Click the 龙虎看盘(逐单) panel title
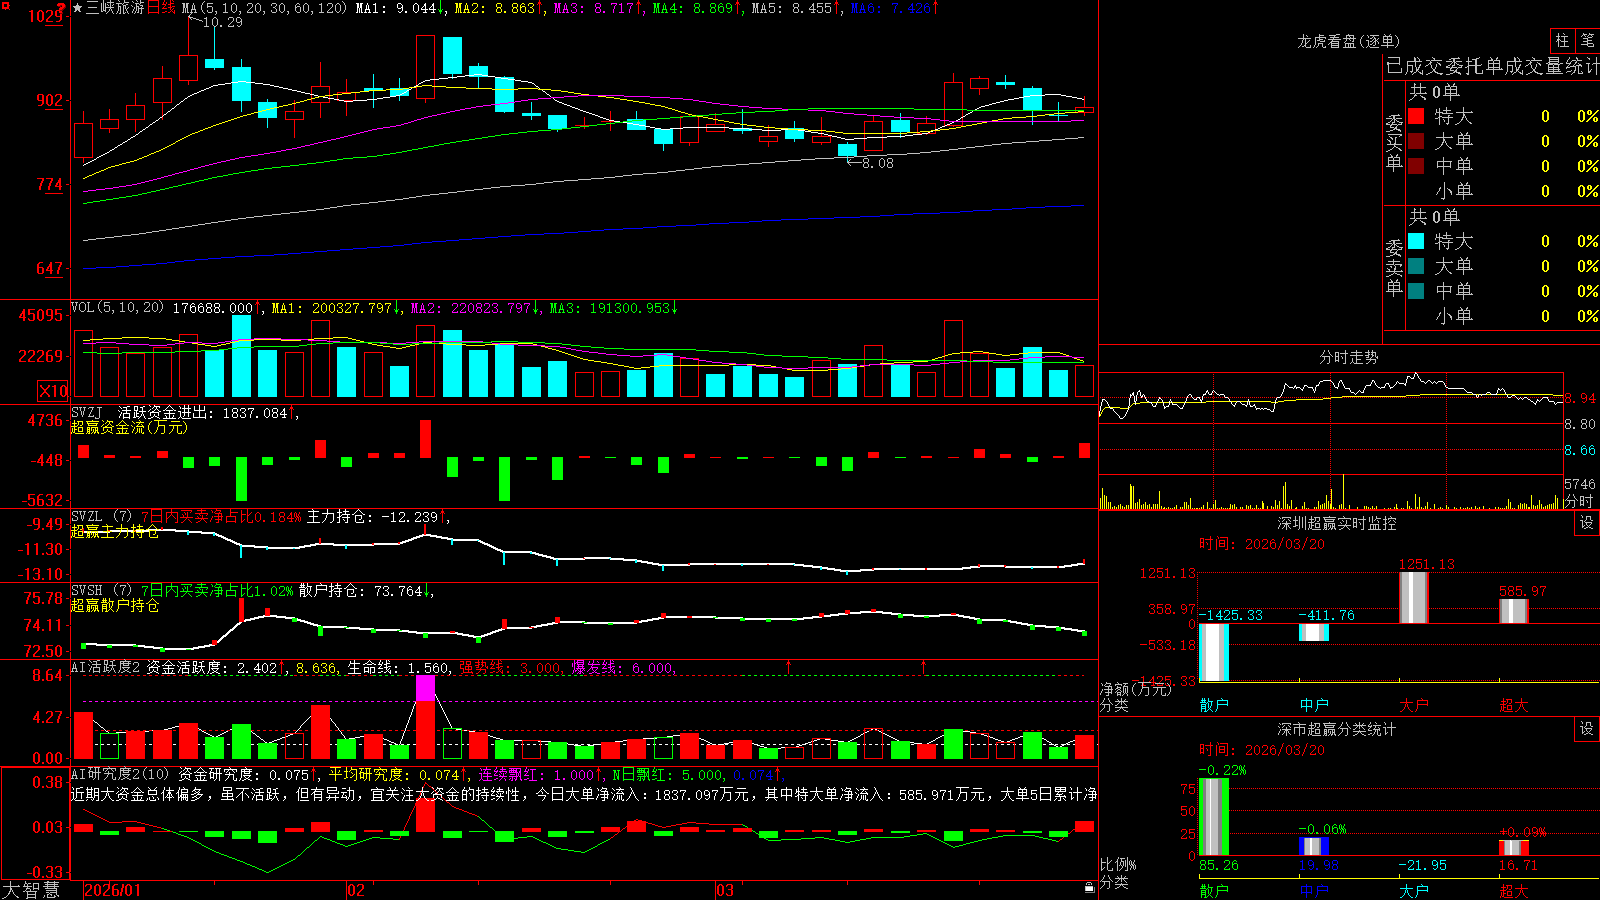The height and width of the screenshot is (900, 1600). (x=1348, y=41)
